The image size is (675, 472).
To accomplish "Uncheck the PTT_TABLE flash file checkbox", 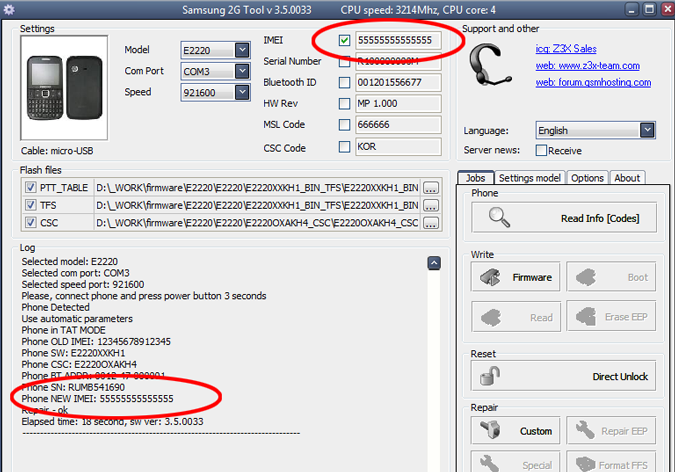I will pos(30,187).
